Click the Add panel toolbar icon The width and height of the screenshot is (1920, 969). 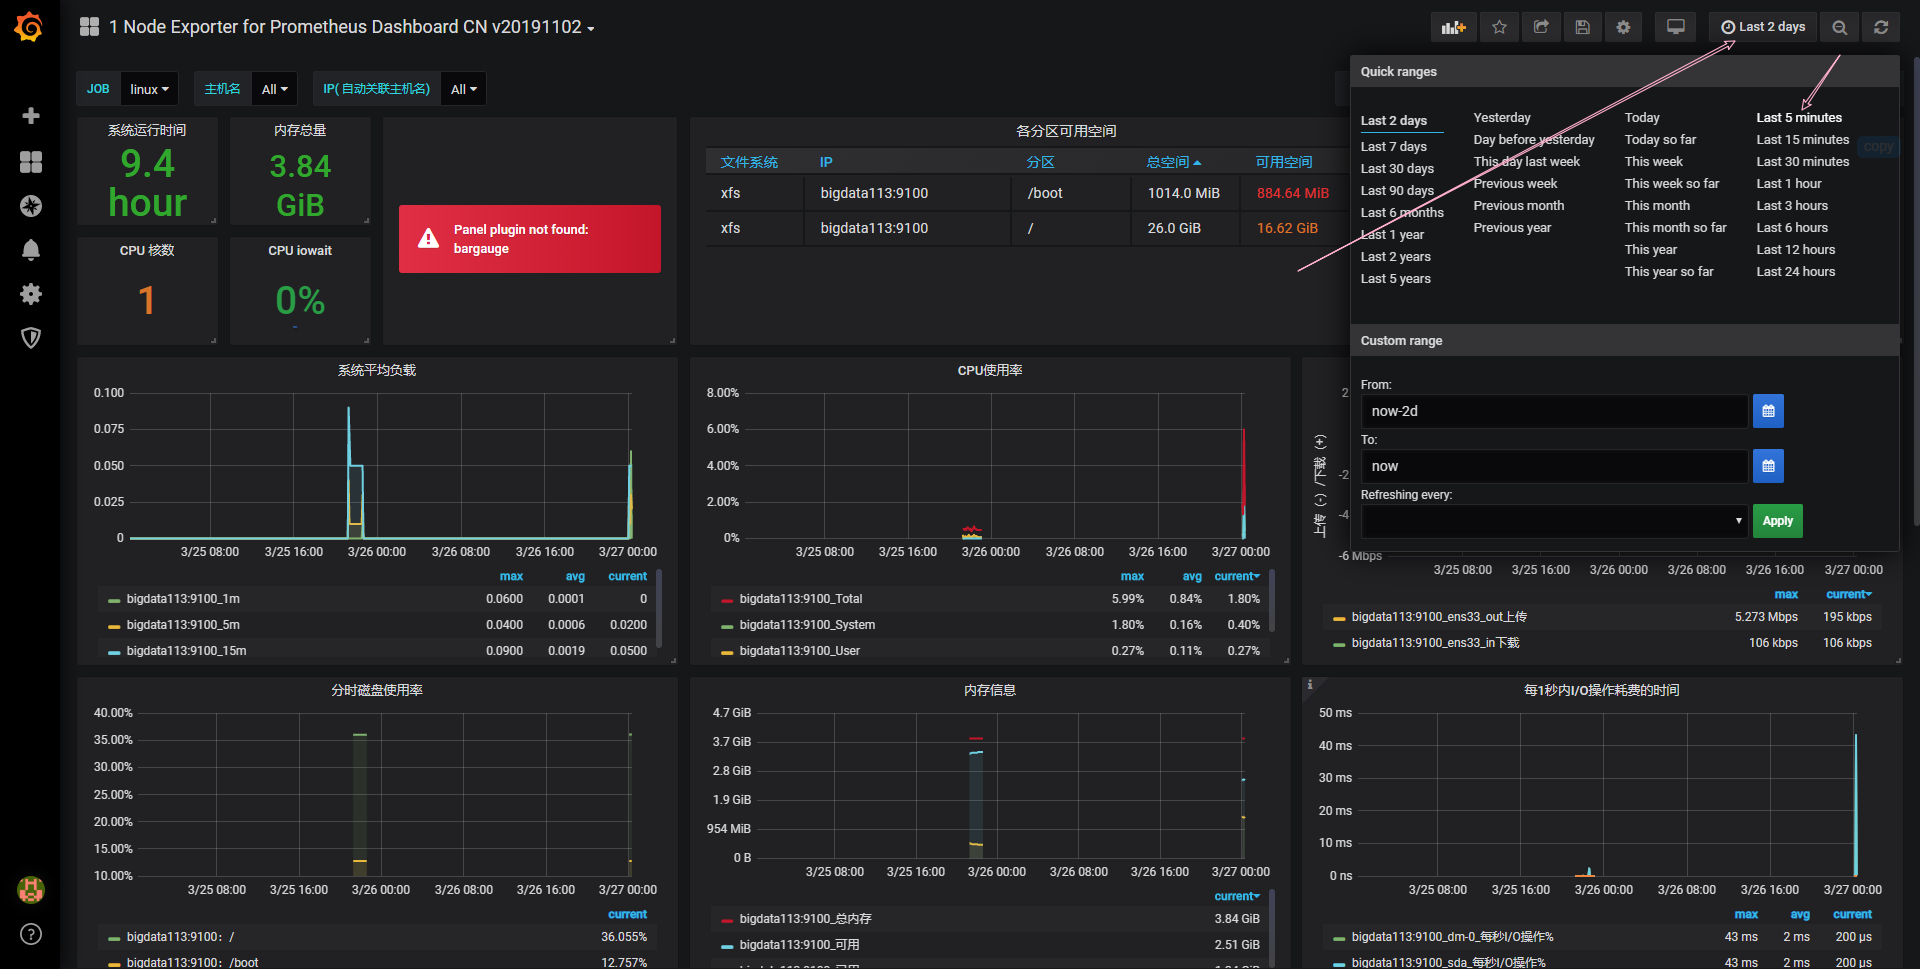[1453, 27]
